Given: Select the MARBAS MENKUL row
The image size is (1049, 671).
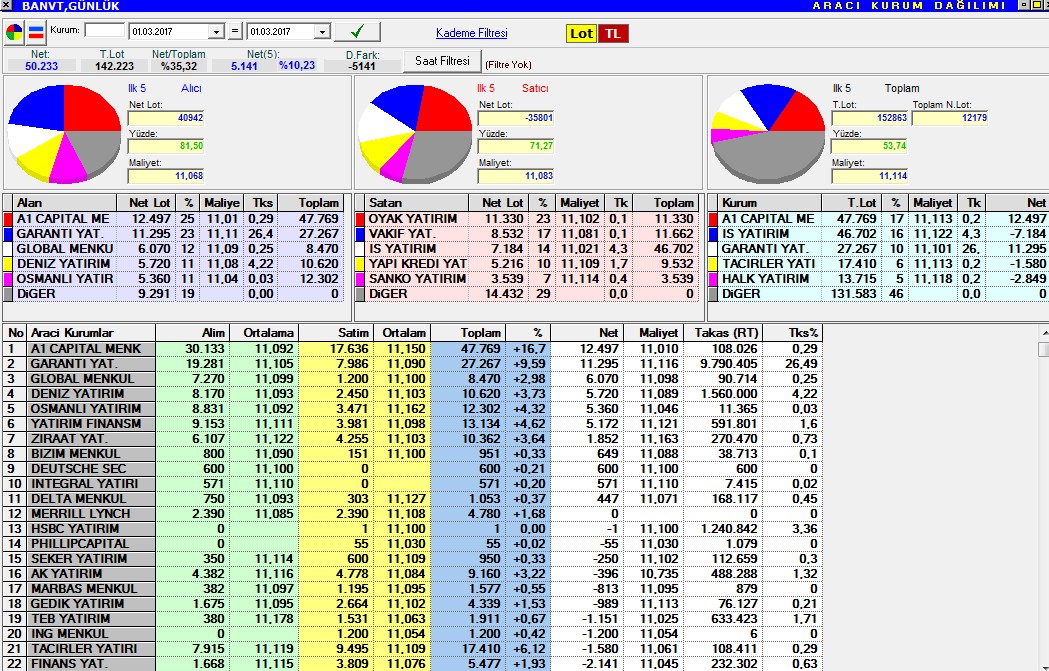Looking at the screenshot, I should pyautogui.click(x=413, y=589).
